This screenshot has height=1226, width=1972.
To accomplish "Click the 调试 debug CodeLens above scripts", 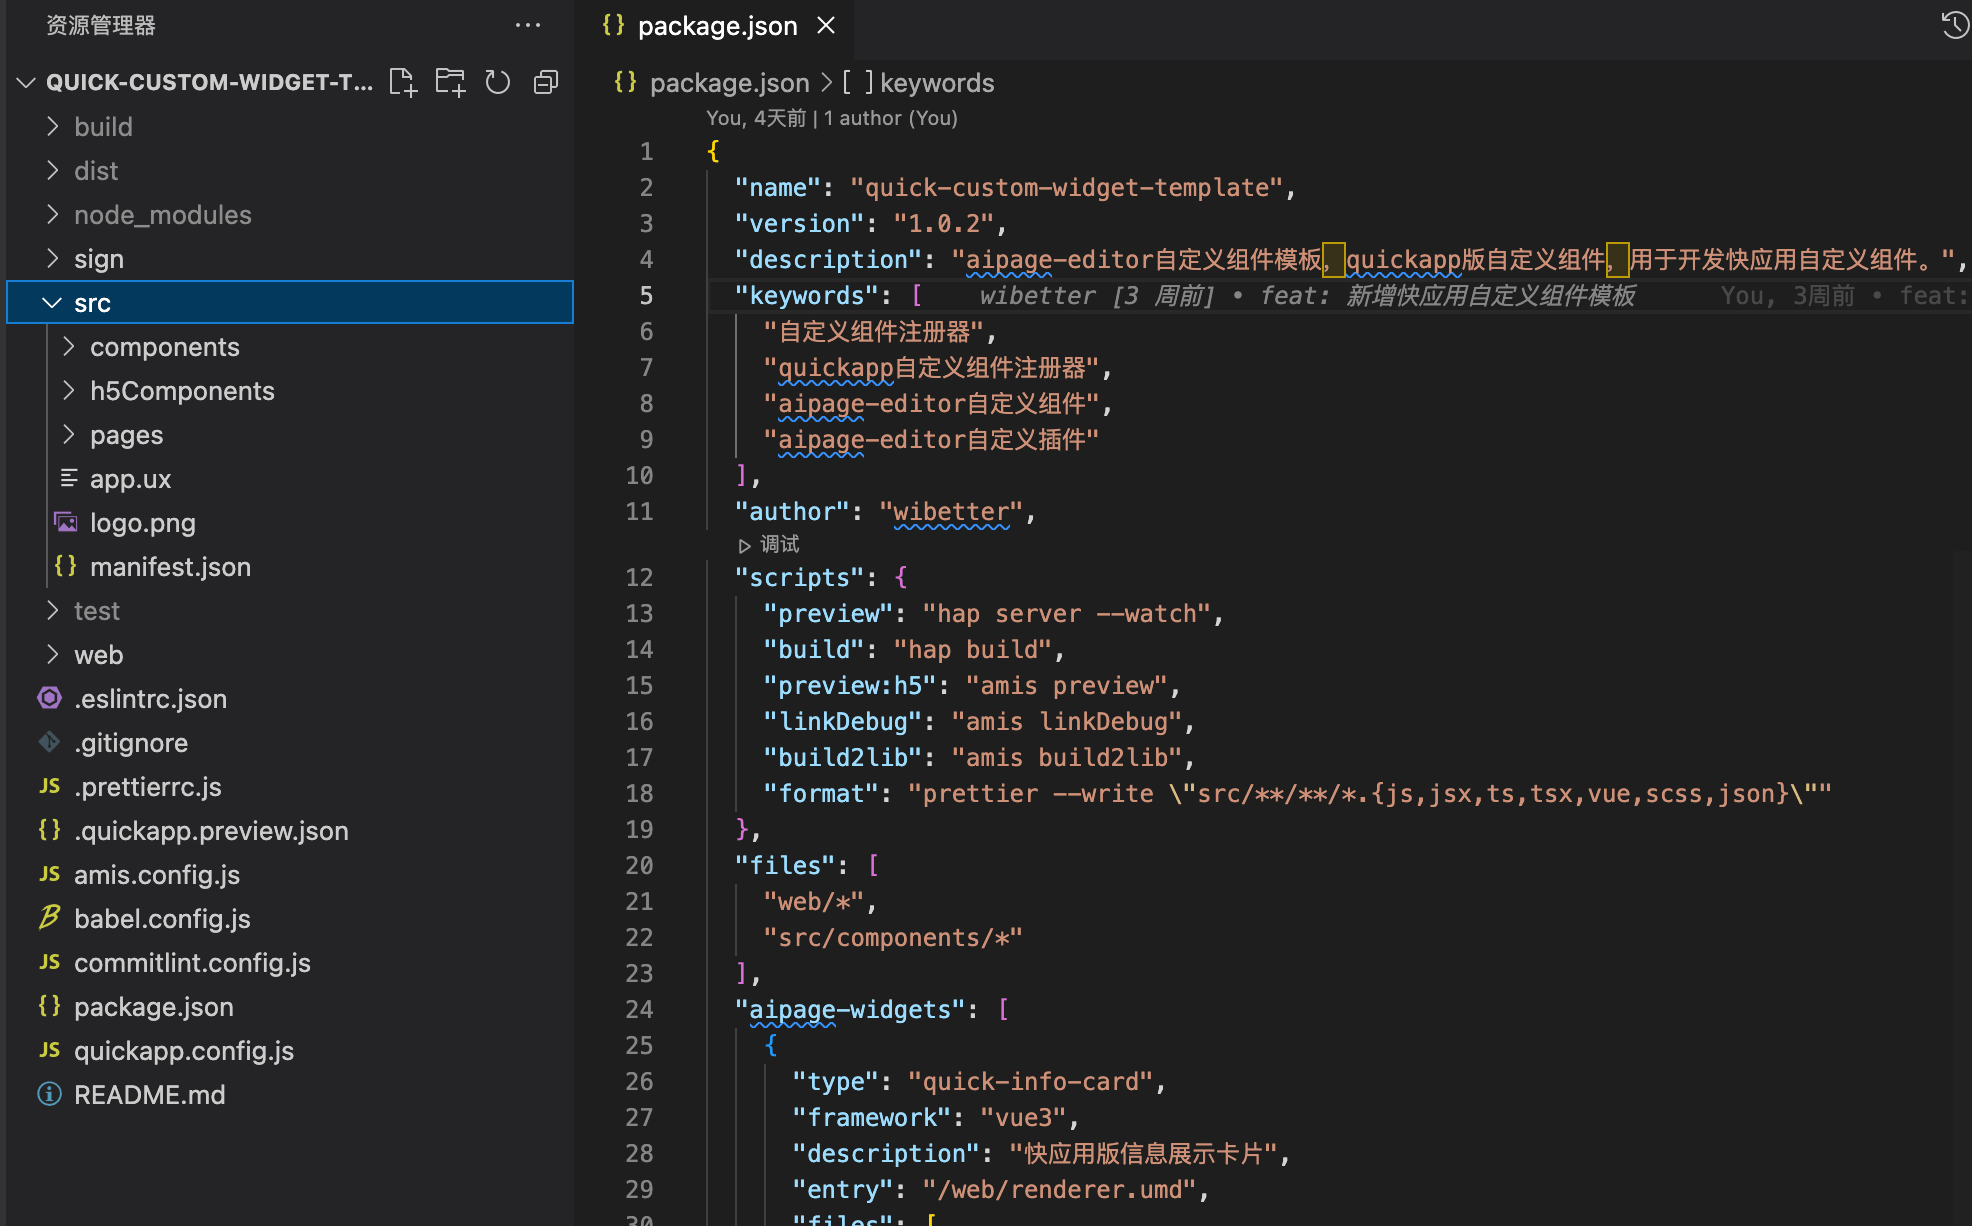I will 769,544.
